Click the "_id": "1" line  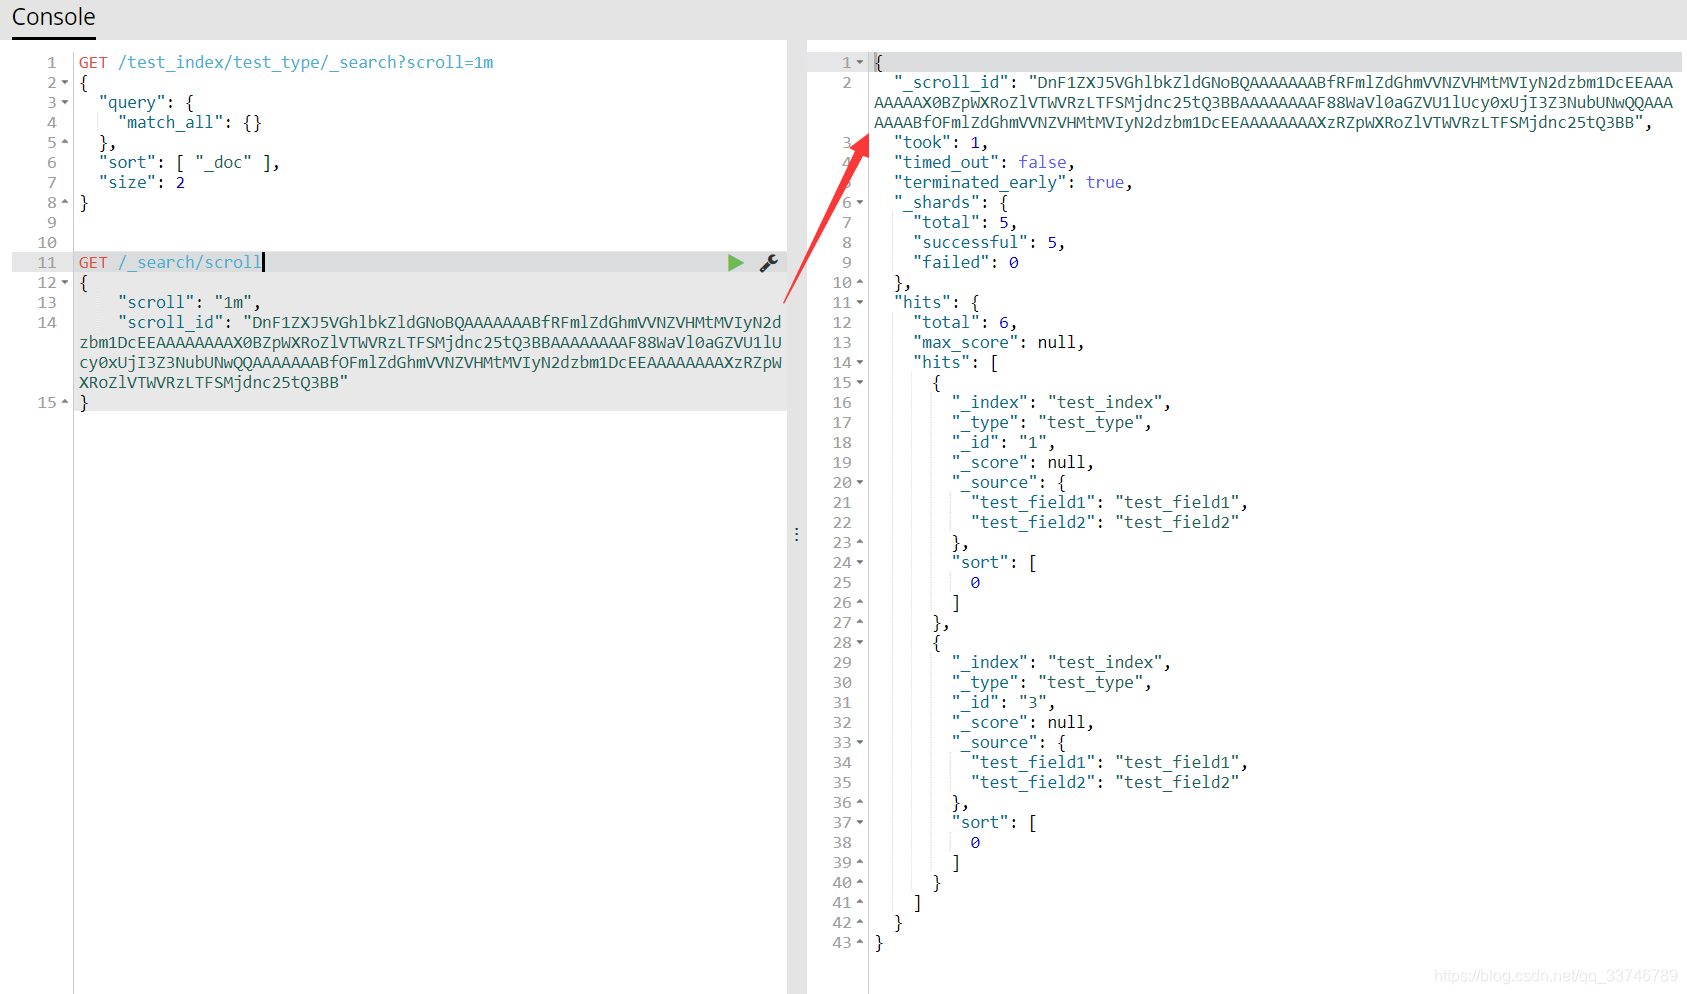tap(1003, 443)
